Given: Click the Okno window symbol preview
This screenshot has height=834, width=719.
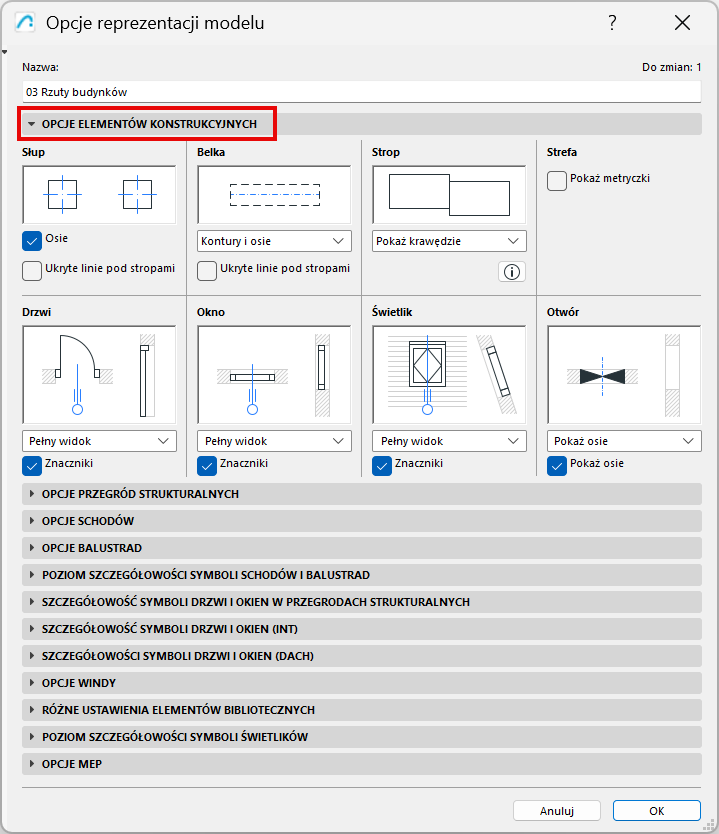Looking at the screenshot, I should click(x=274, y=375).
